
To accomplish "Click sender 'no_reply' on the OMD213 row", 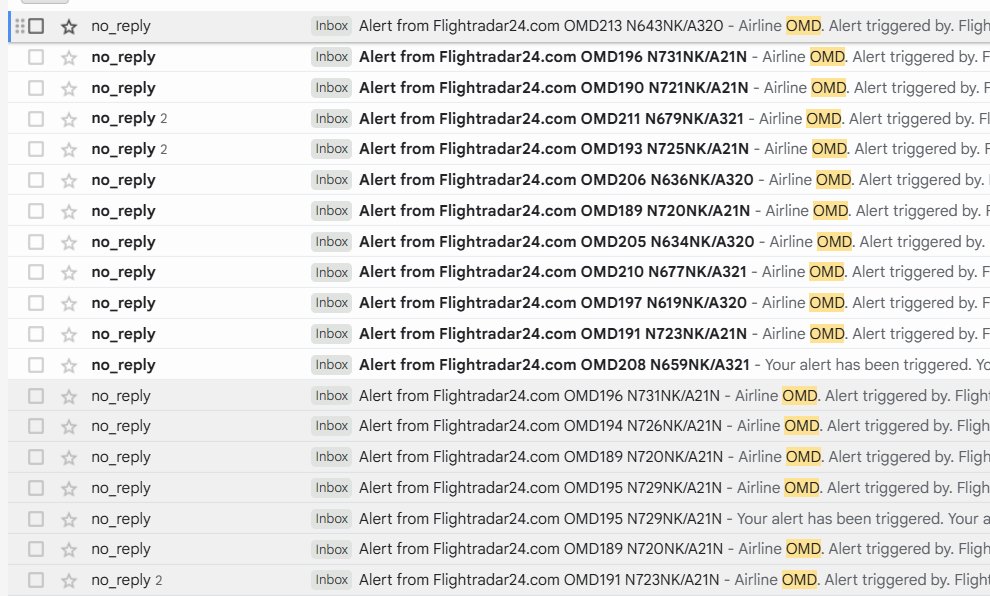I will [121, 26].
